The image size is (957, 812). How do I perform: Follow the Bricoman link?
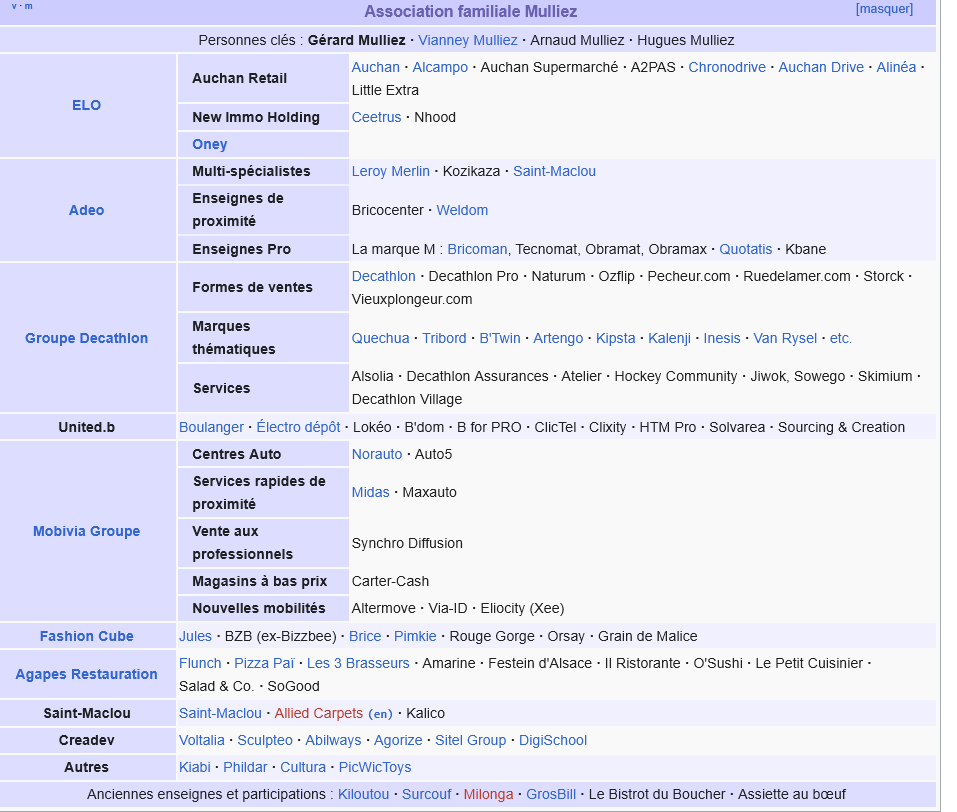(477, 249)
